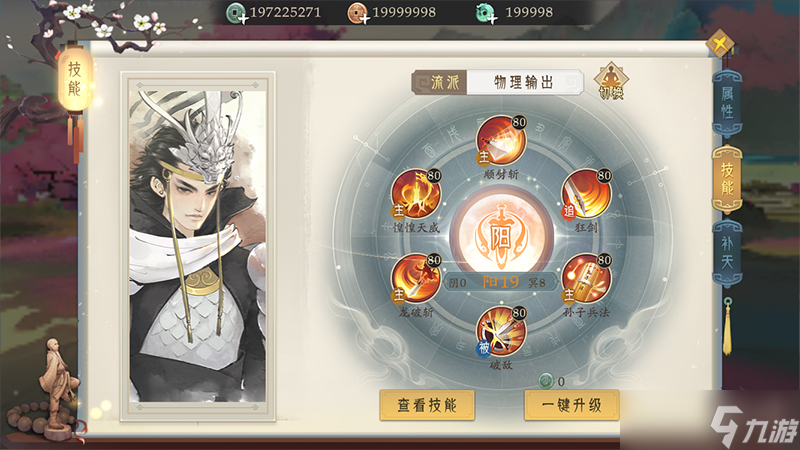Click the 阴0 阳19 冥8 points bar

499,282
